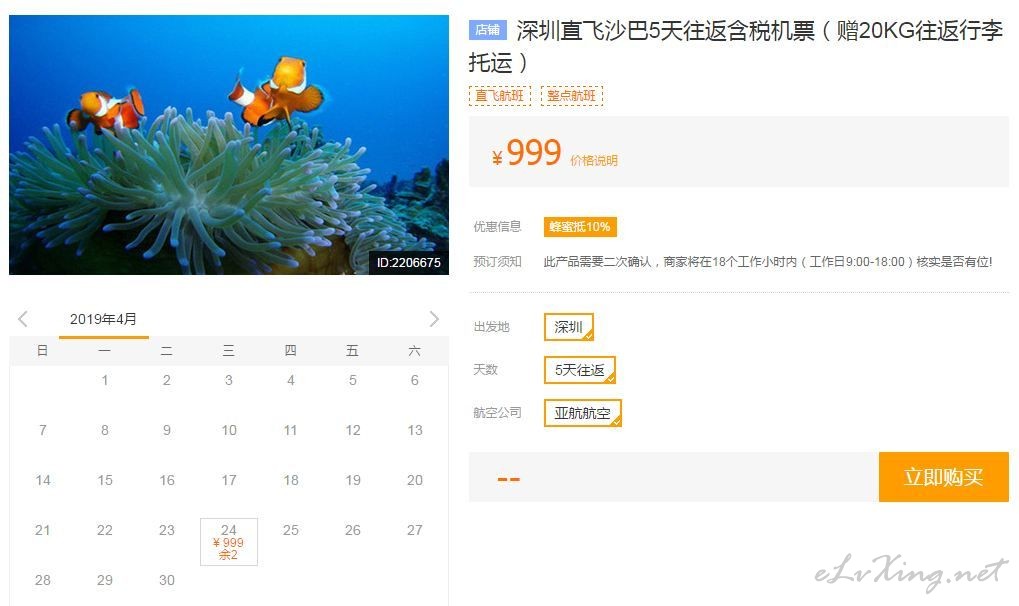Image resolution: width=1019 pixels, height=606 pixels.
Task: Select 亚航航空 airline option
Action: [x=582, y=413]
